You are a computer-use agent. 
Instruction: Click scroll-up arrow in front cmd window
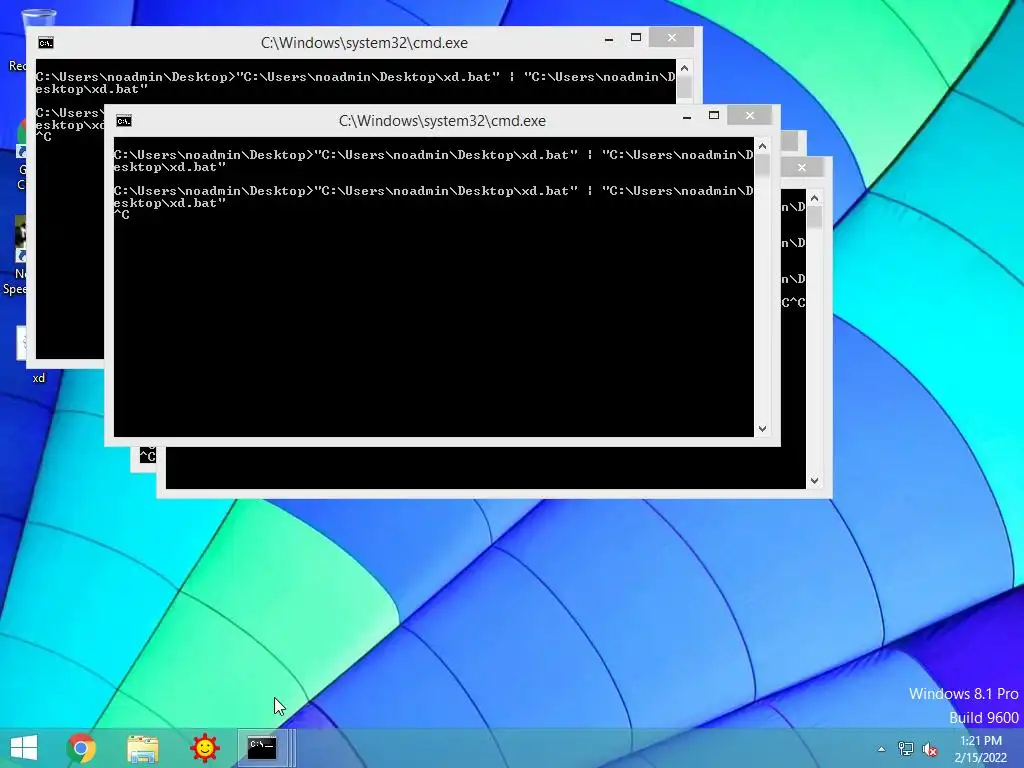pyautogui.click(x=762, y=146)
